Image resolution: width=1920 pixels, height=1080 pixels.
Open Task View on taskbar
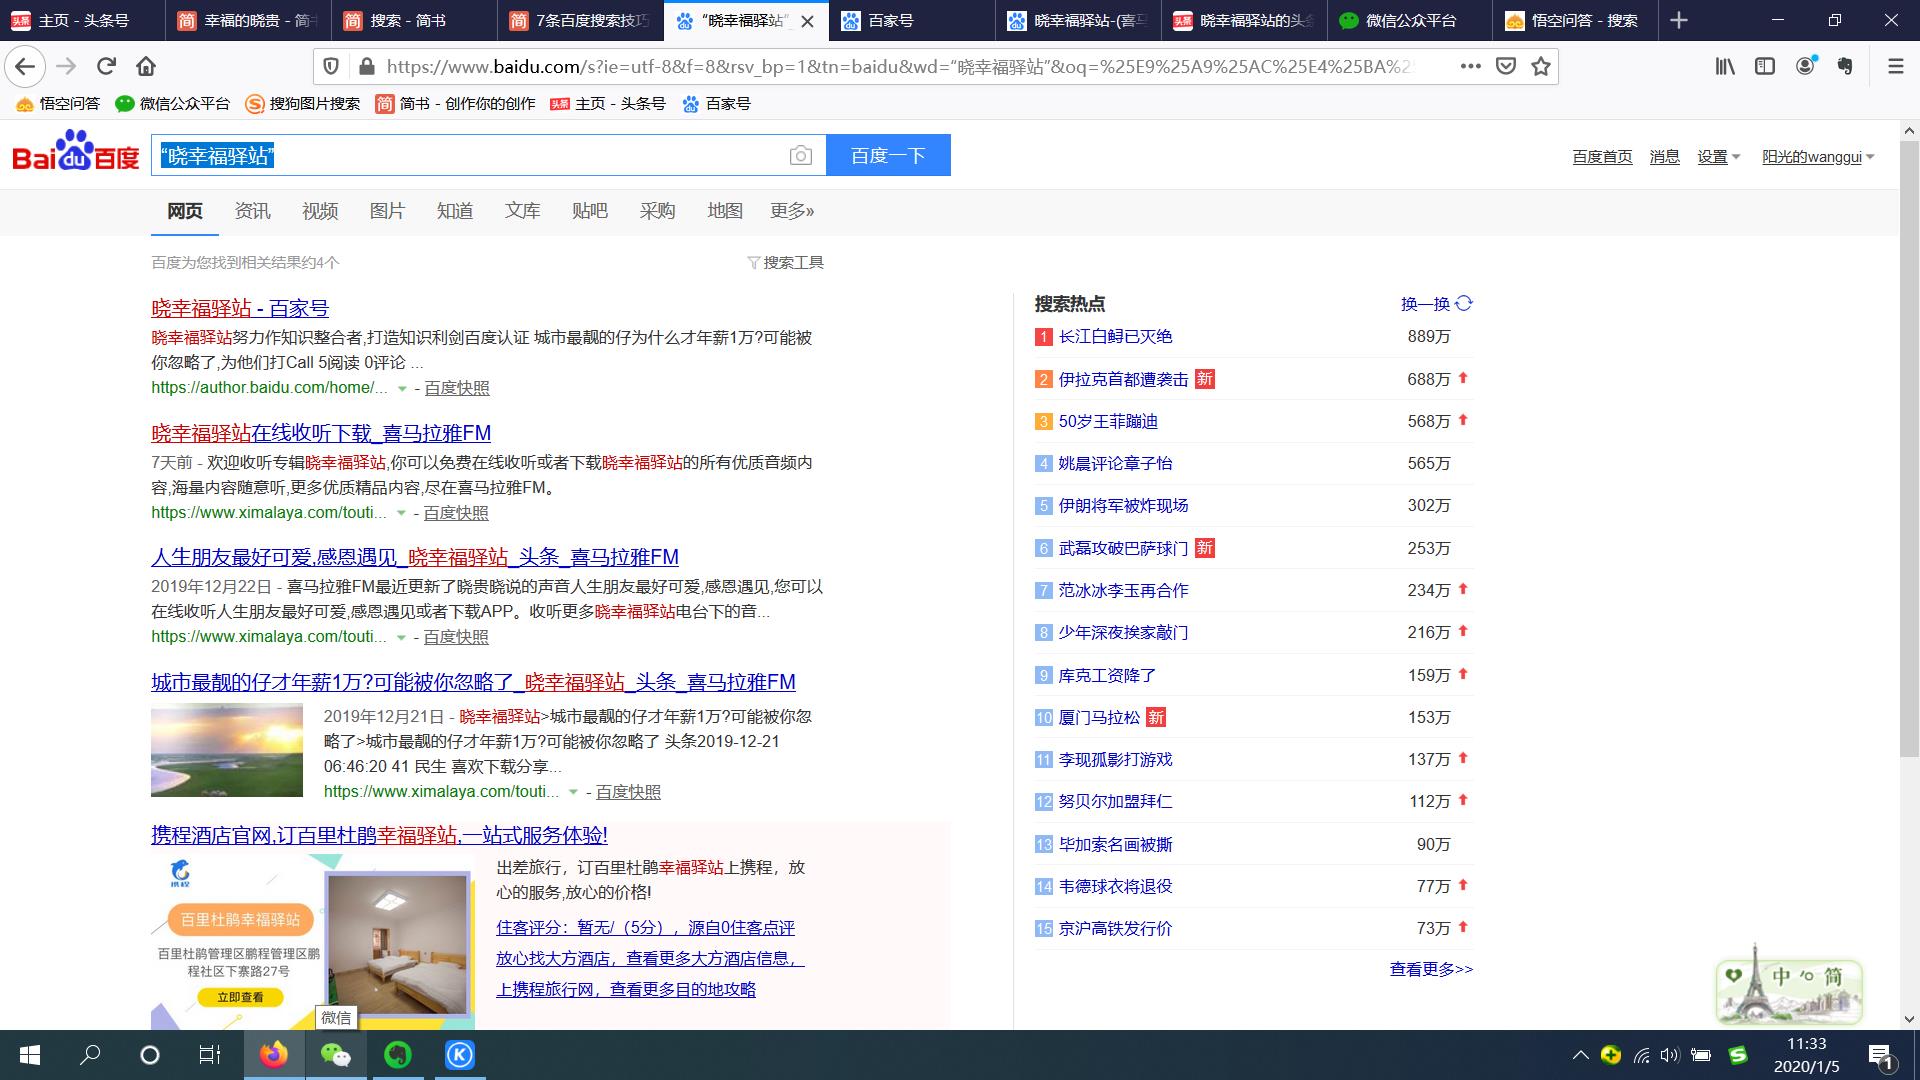[x=209, y=1055]
